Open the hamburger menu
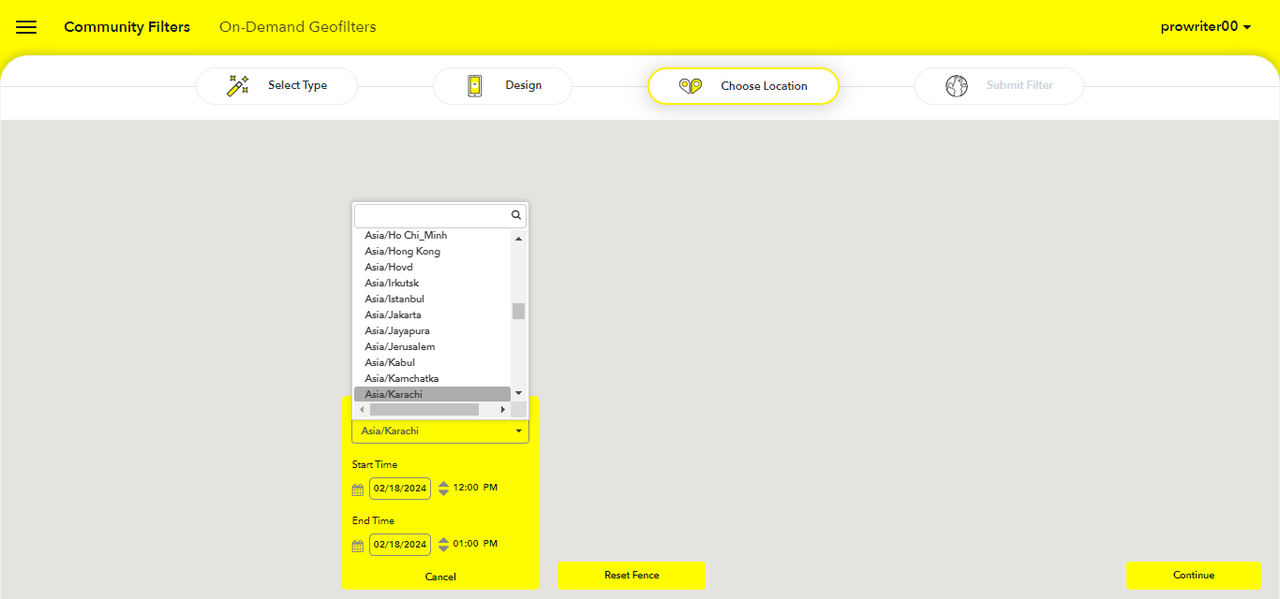 pos(26,27)
